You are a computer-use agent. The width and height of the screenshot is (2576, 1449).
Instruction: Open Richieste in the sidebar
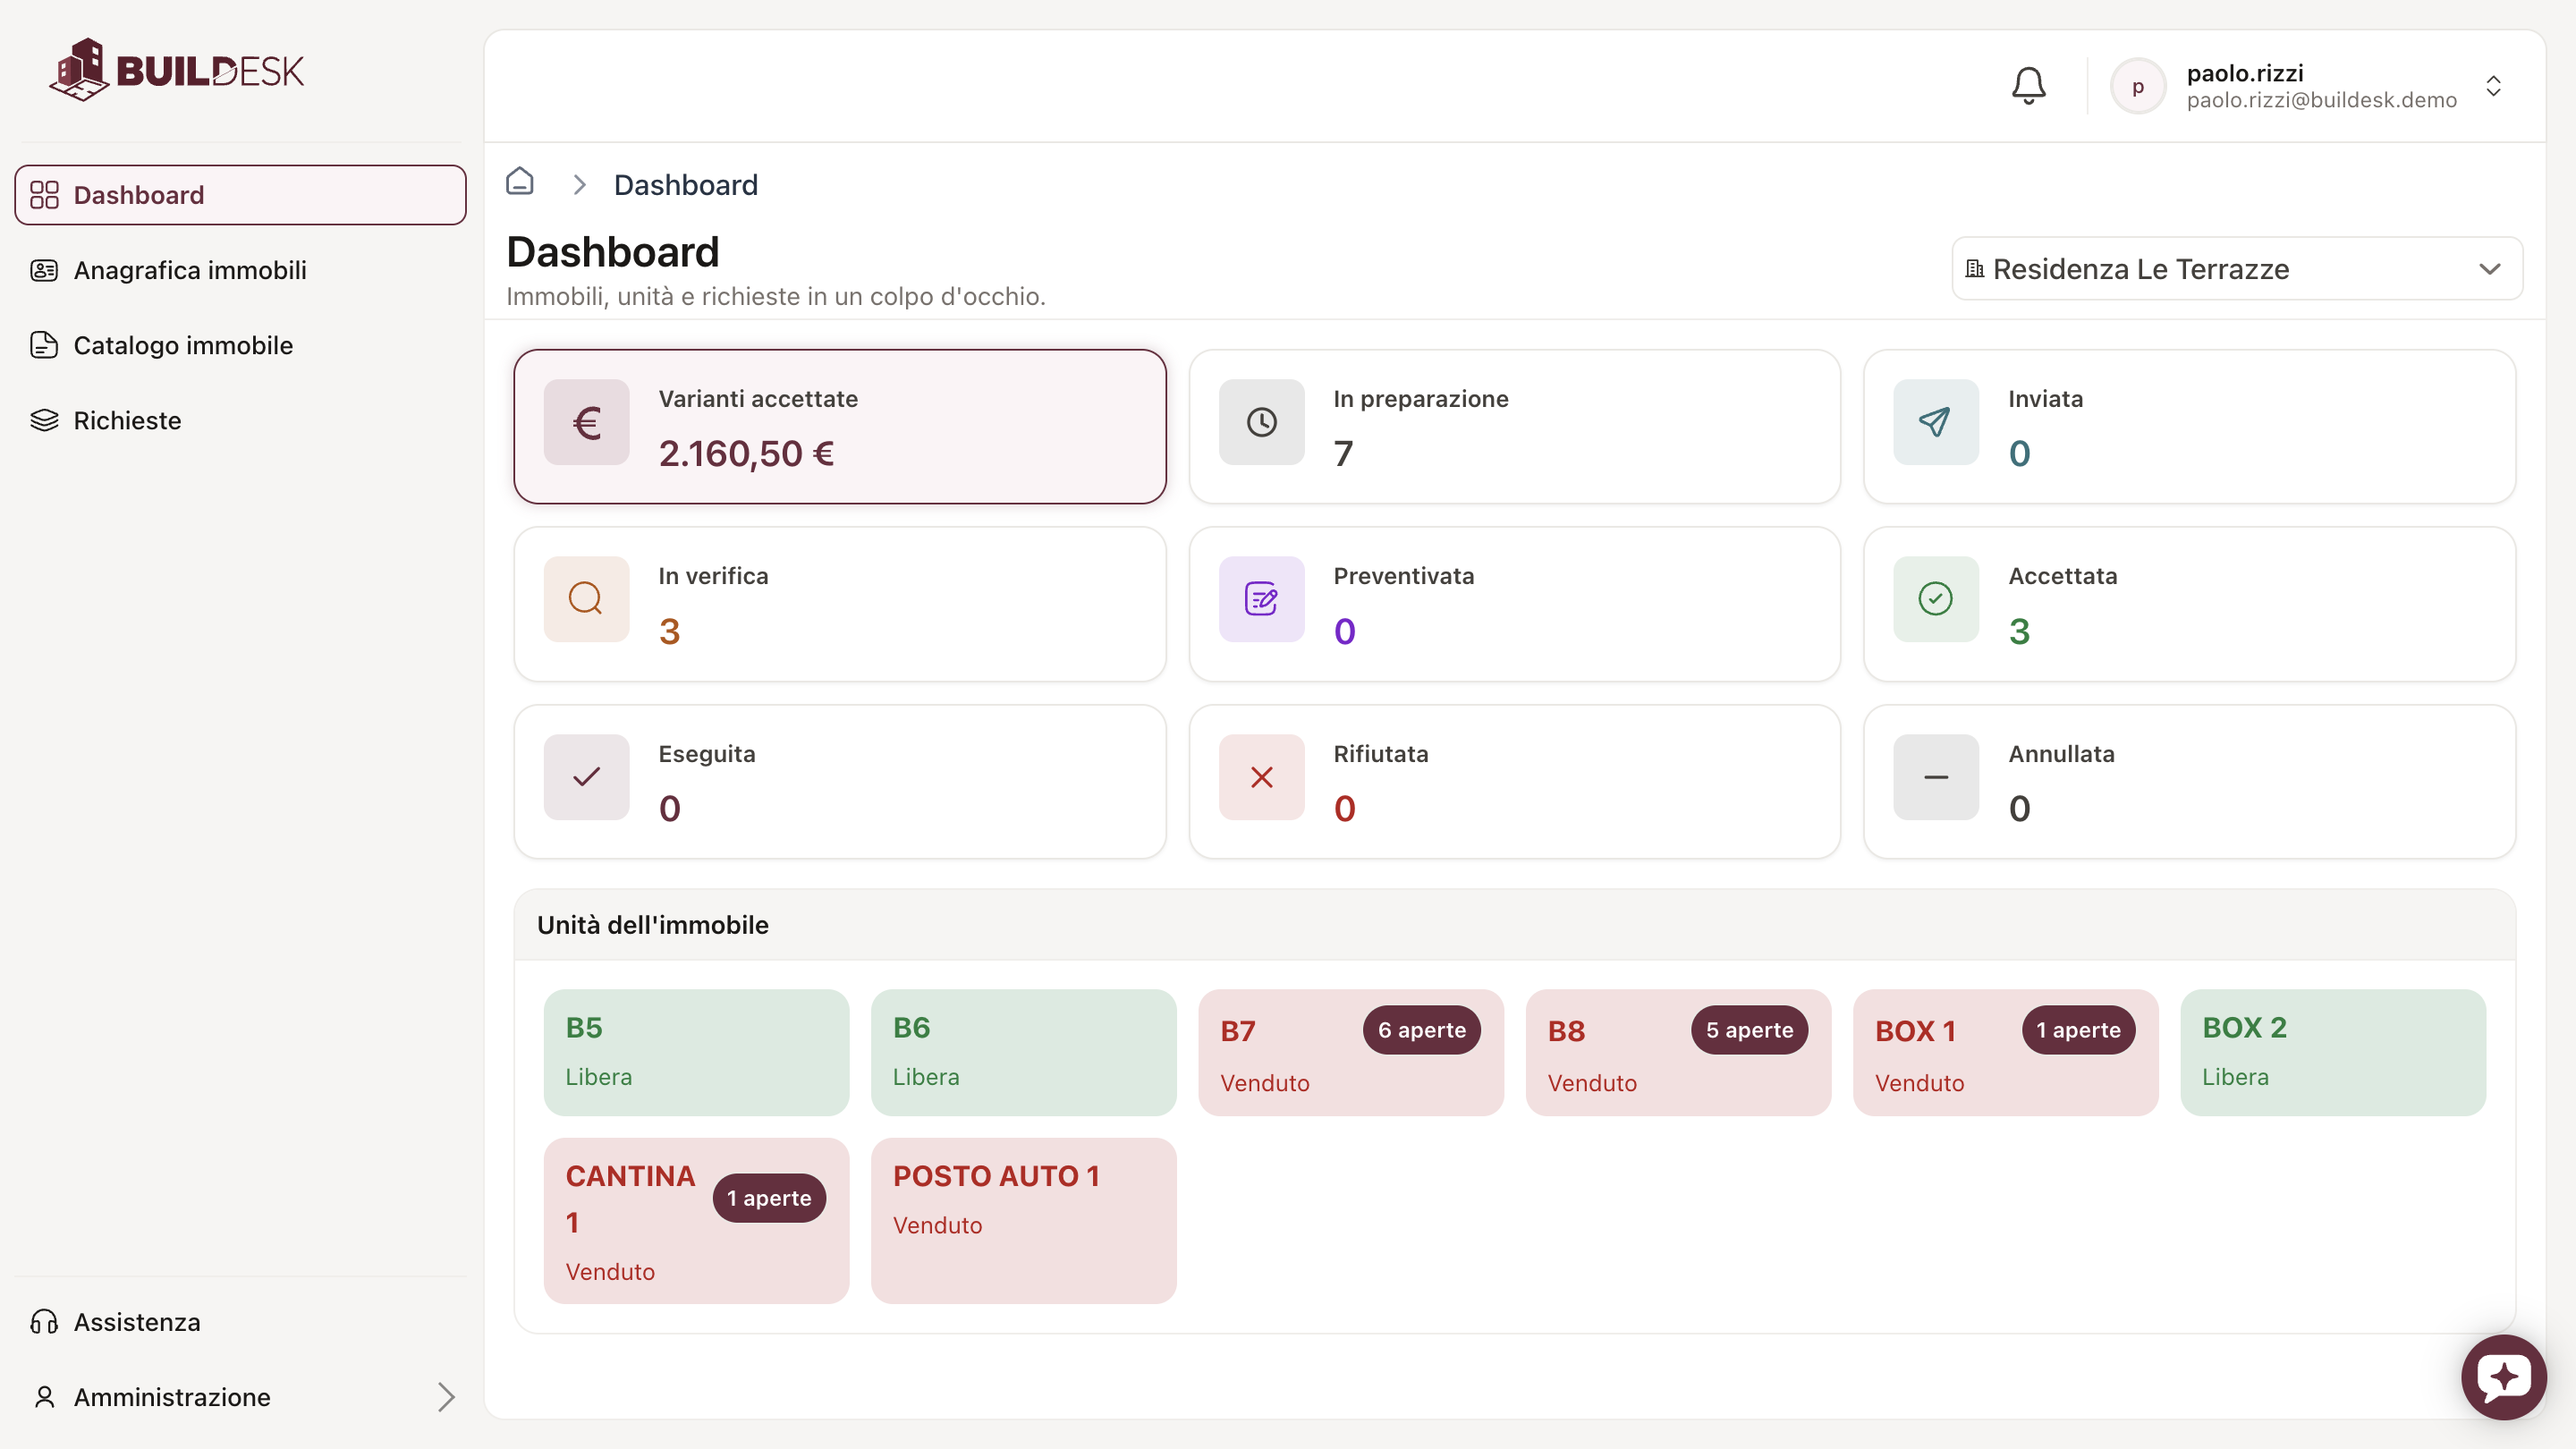pos(240,420)
